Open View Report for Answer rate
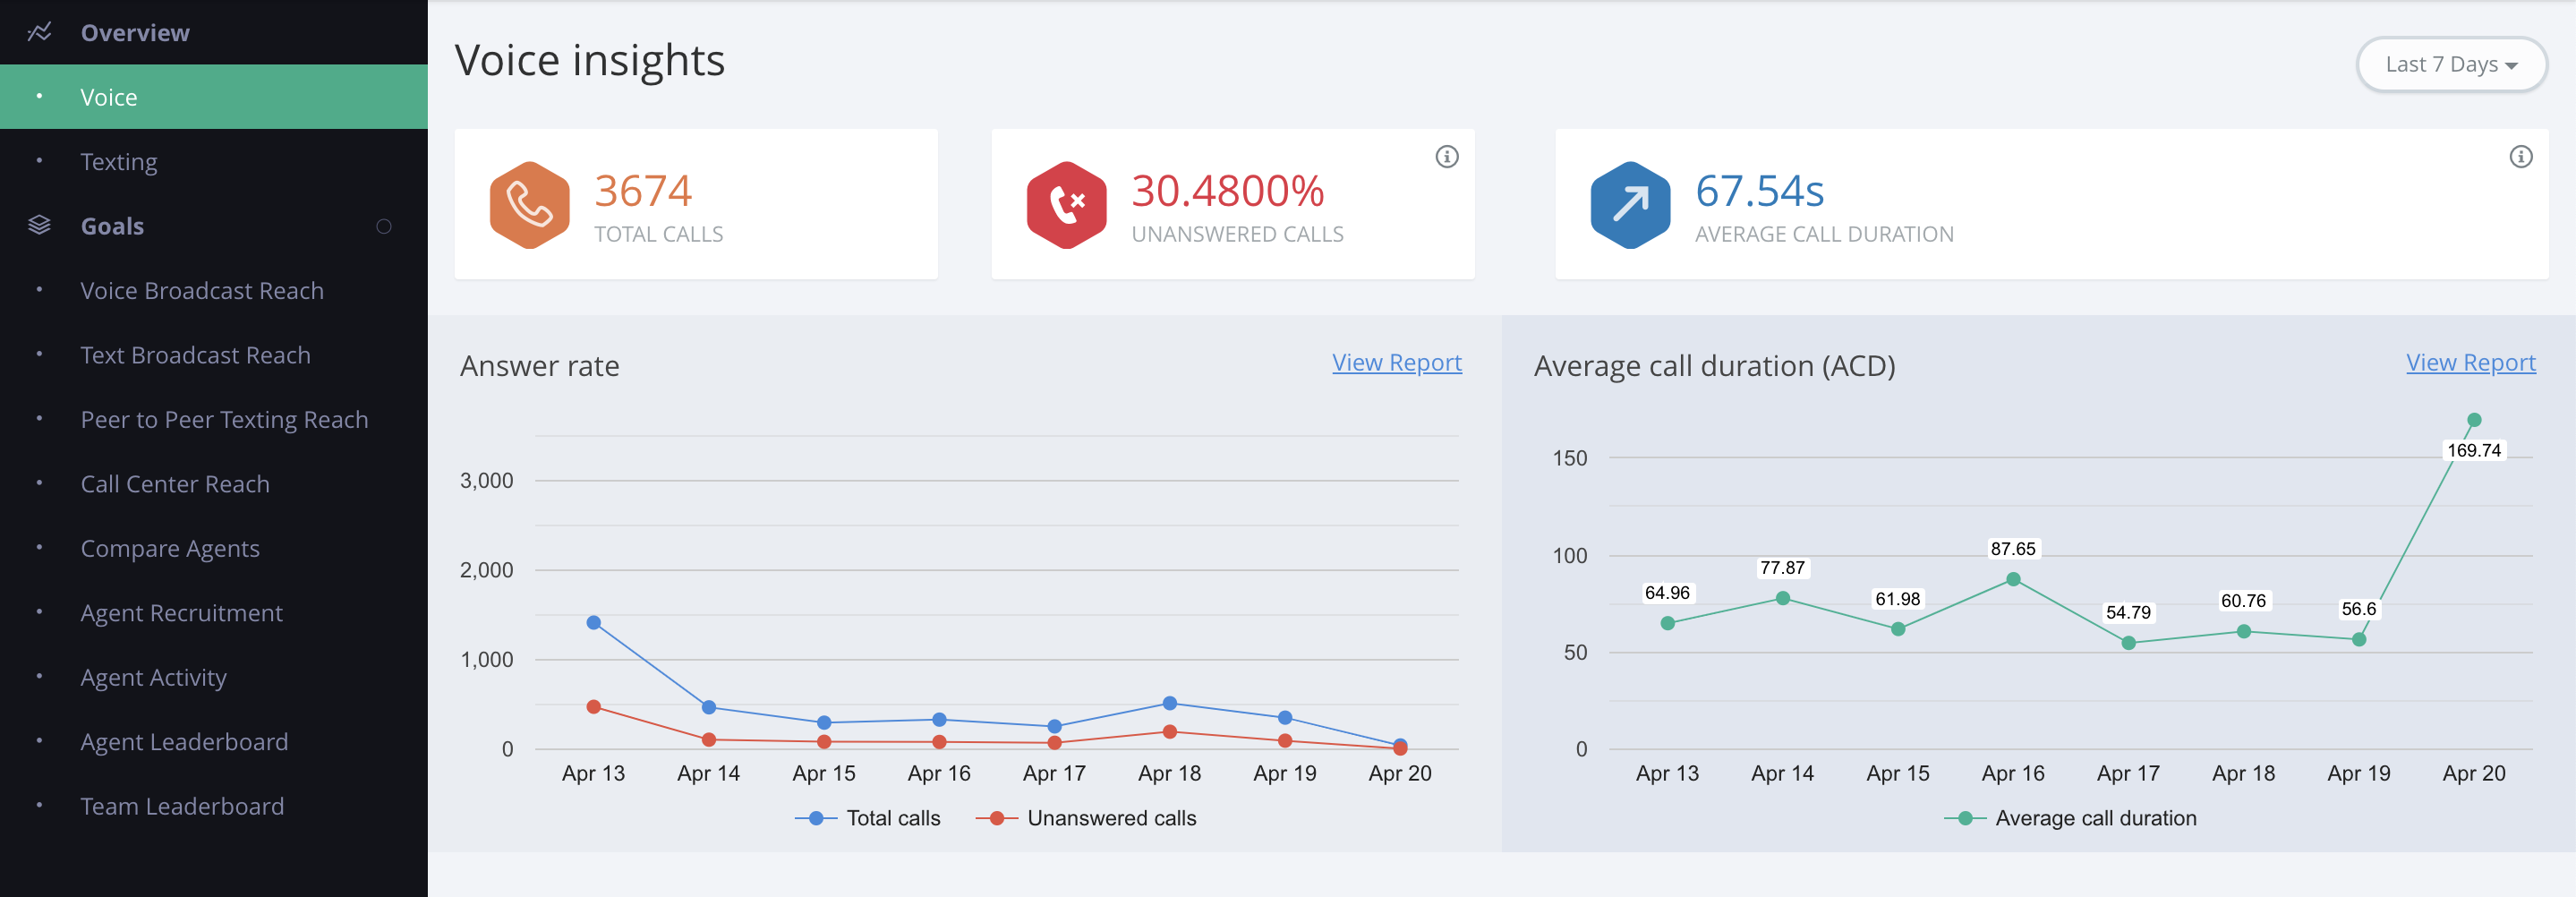Viewport: 2576px width, 897px height. (1396, 362)
